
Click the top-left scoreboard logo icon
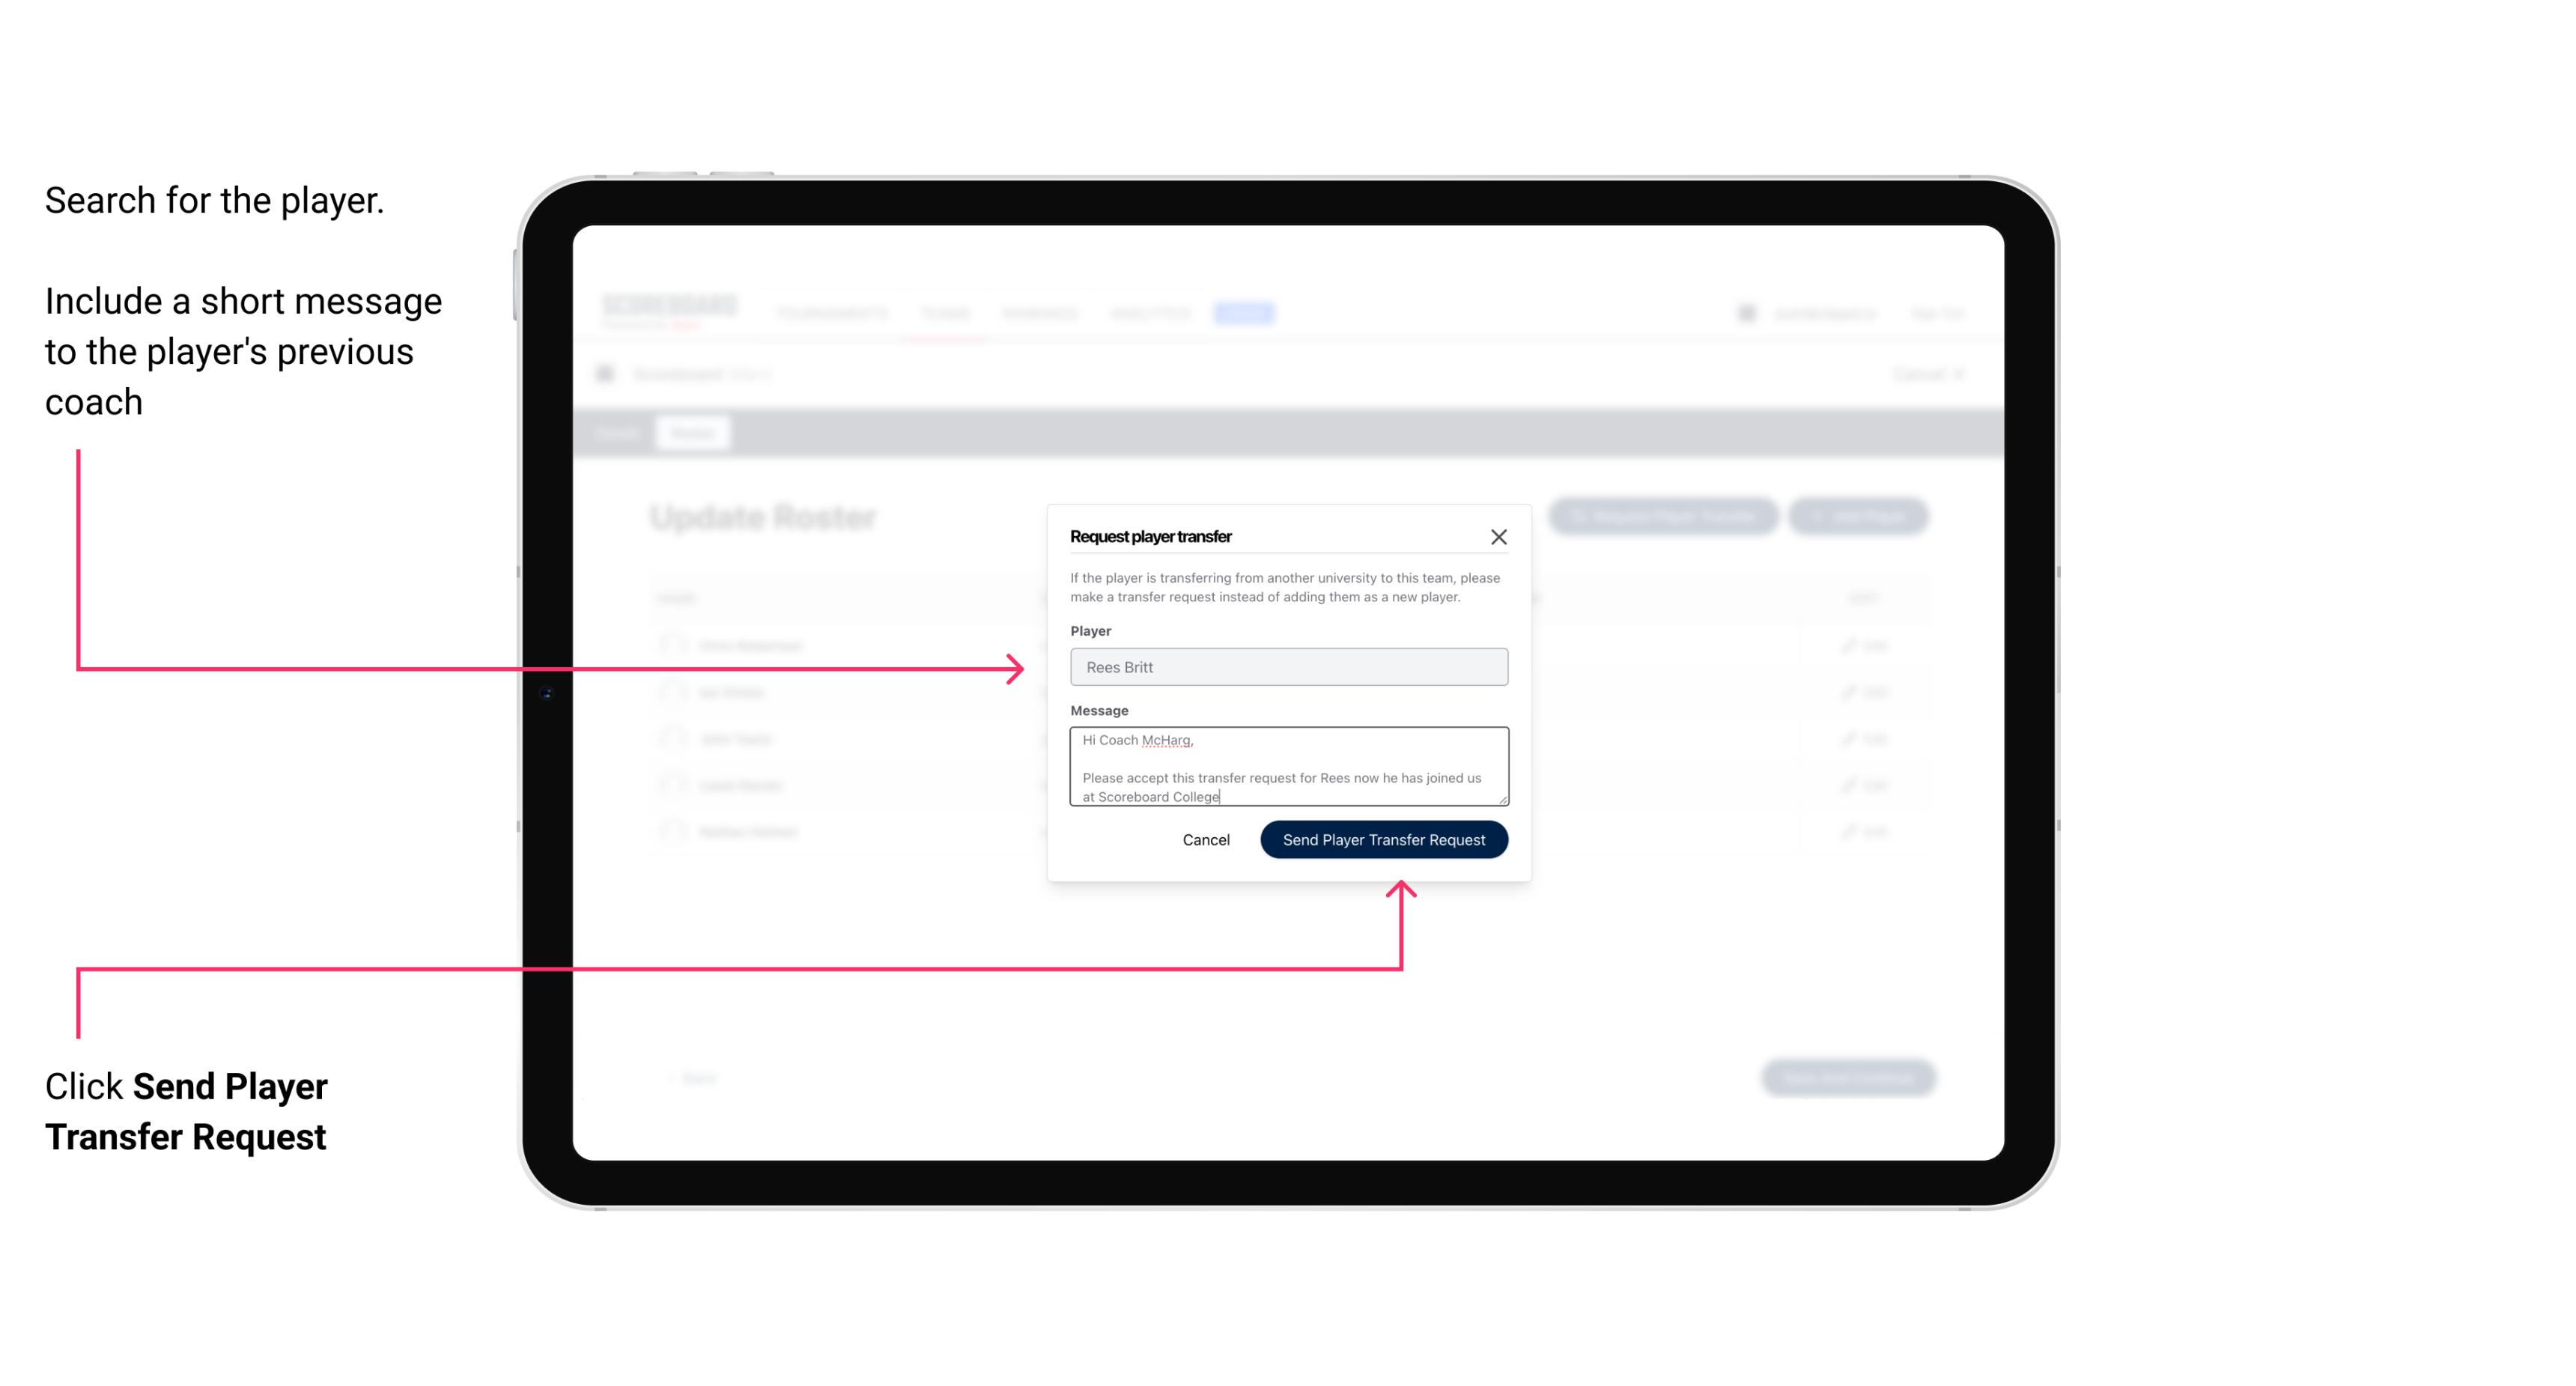pyautogui.click(x=666, y=311)
